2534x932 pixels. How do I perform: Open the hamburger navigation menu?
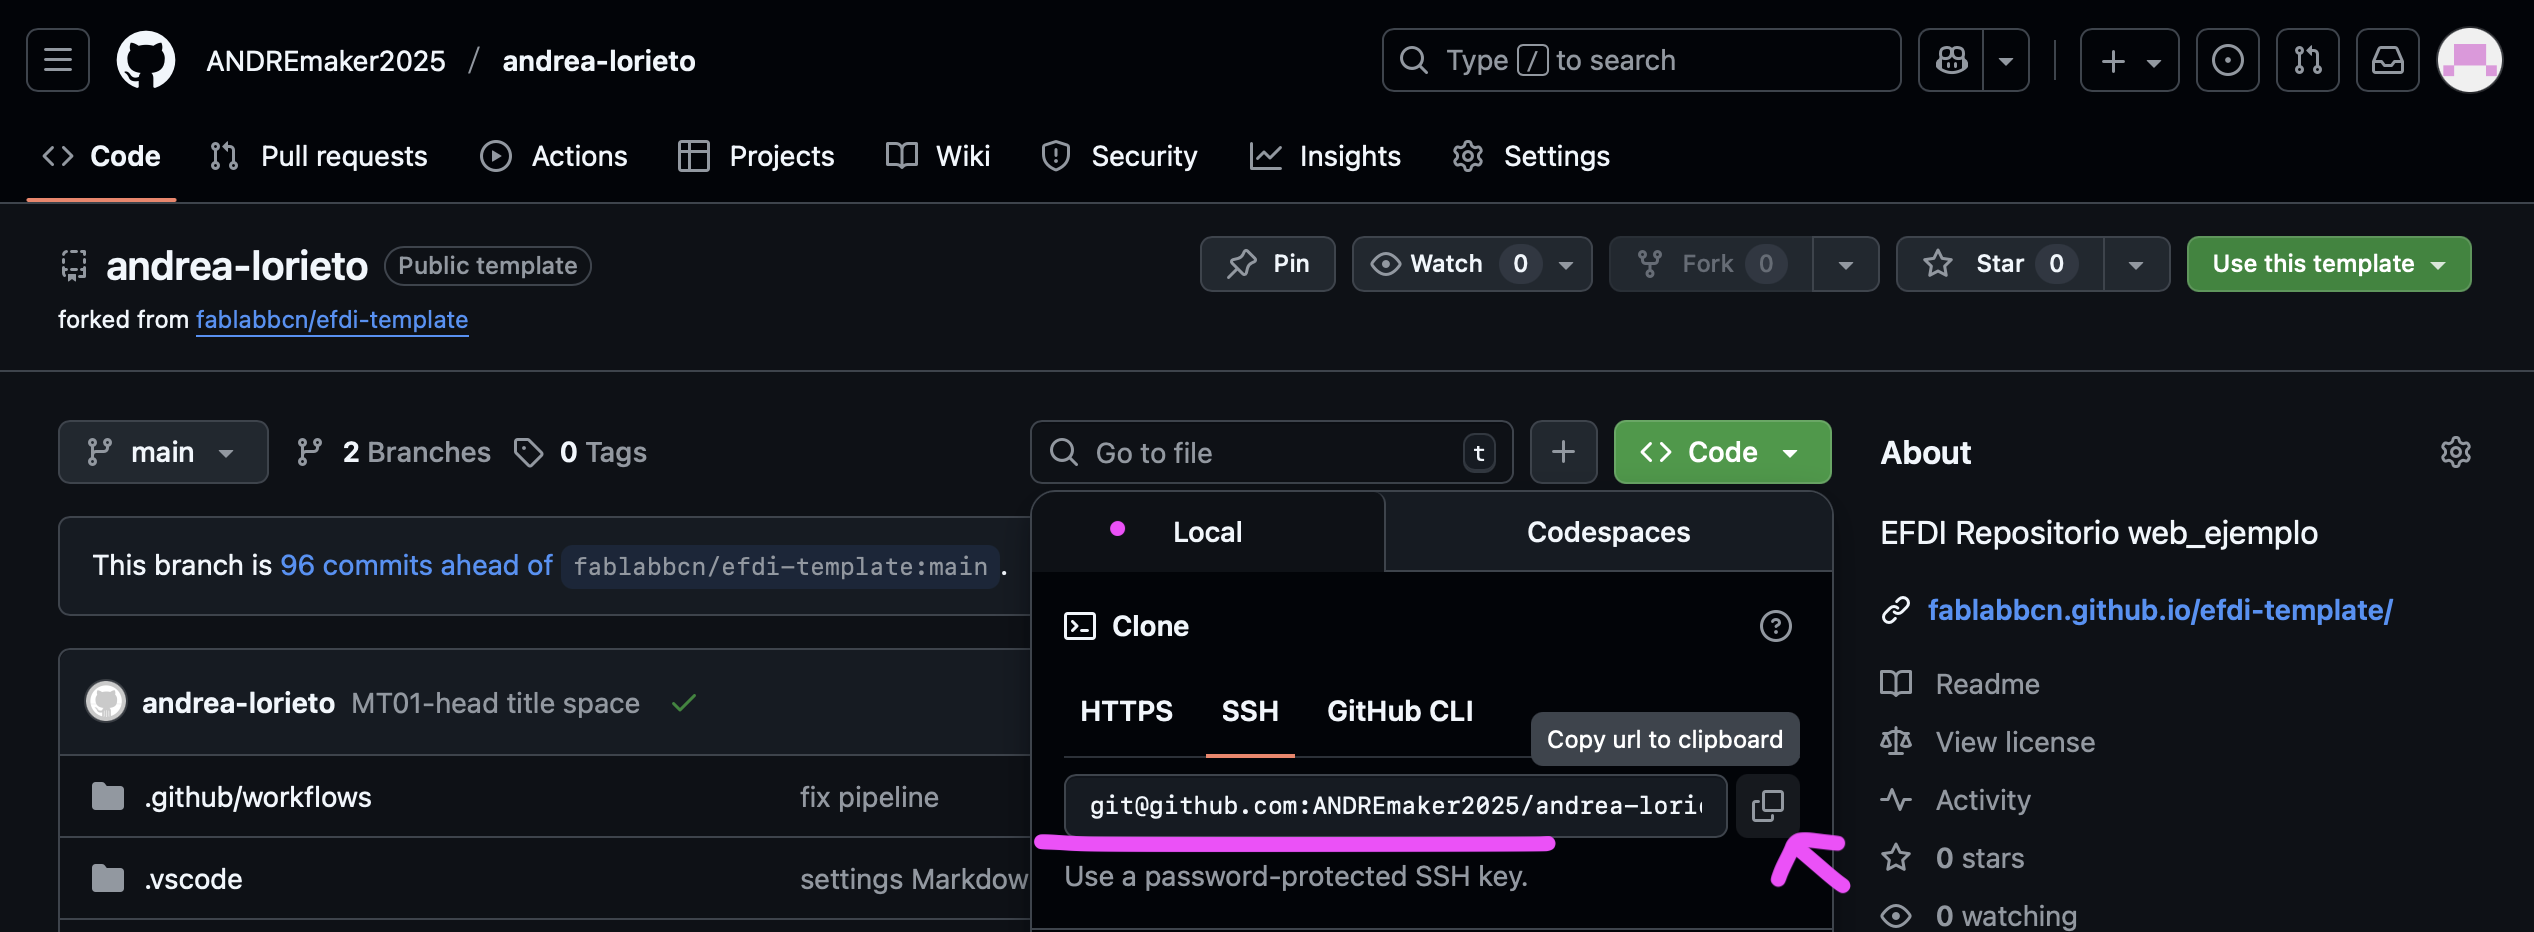pyautogui.click(x=58, y=60)
